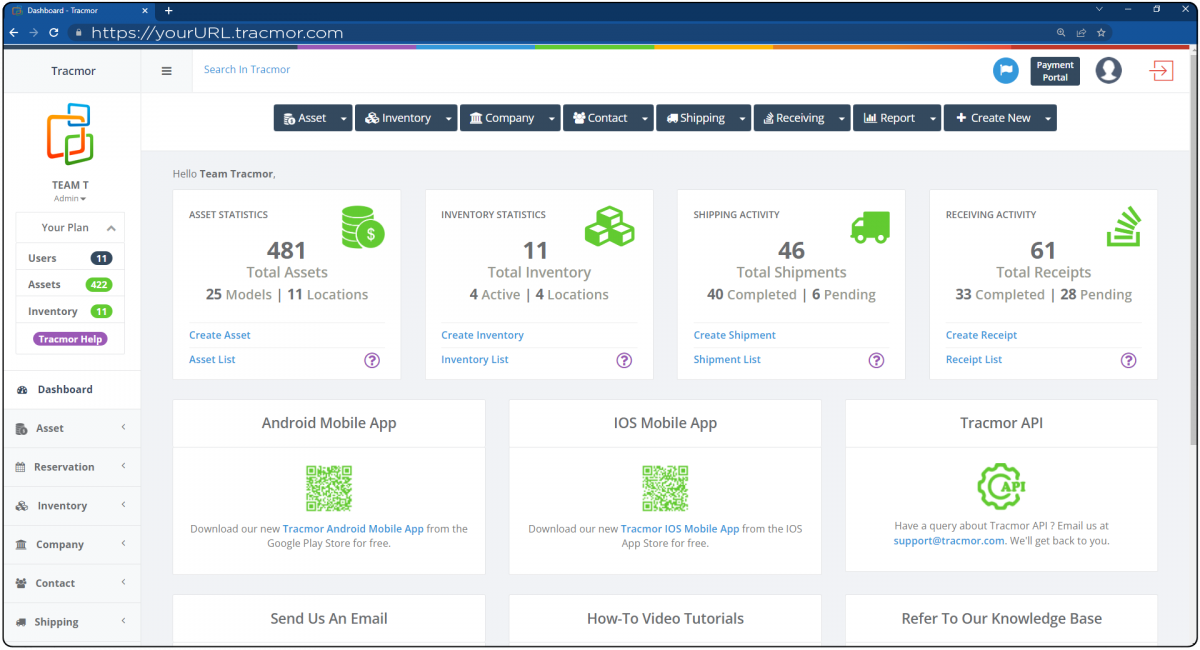Click the truck icon on Shipping Activity card
This screenshot has width=1200, height=650.
[869, 227]
